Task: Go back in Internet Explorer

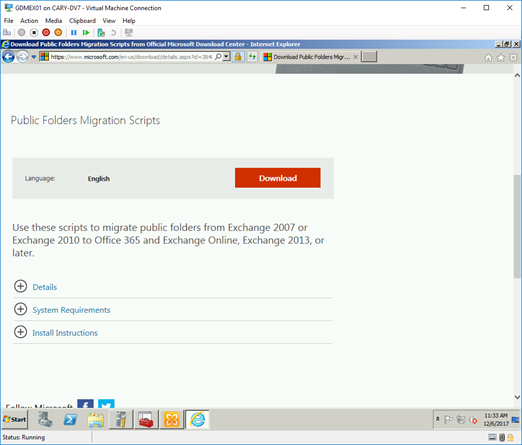Action: [x=8, y=57]
